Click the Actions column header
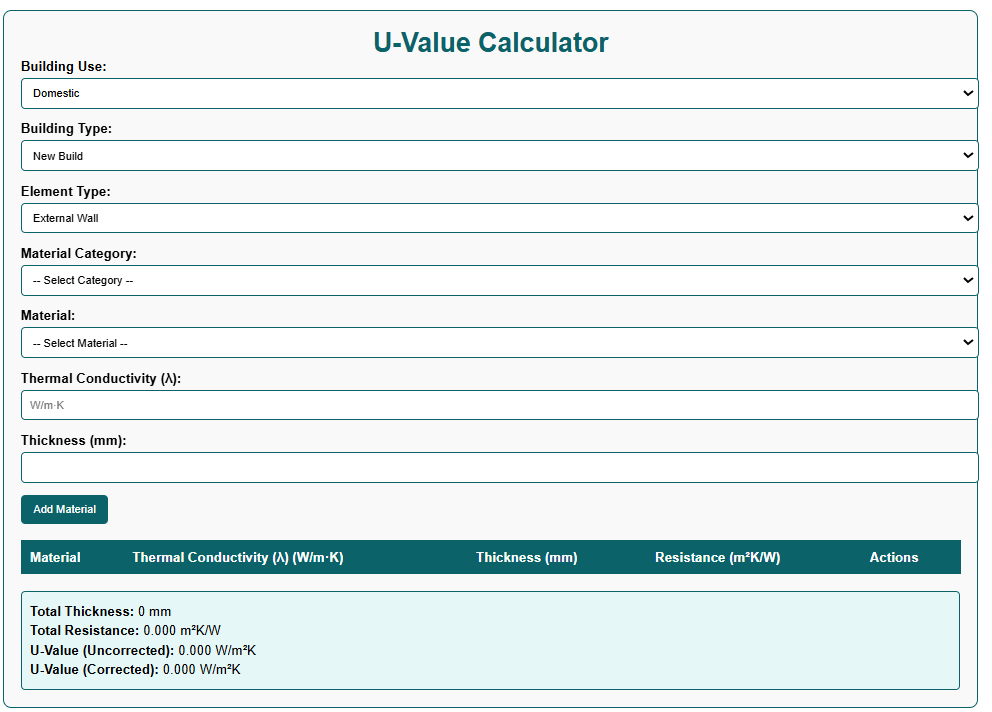 click(893, 557)
